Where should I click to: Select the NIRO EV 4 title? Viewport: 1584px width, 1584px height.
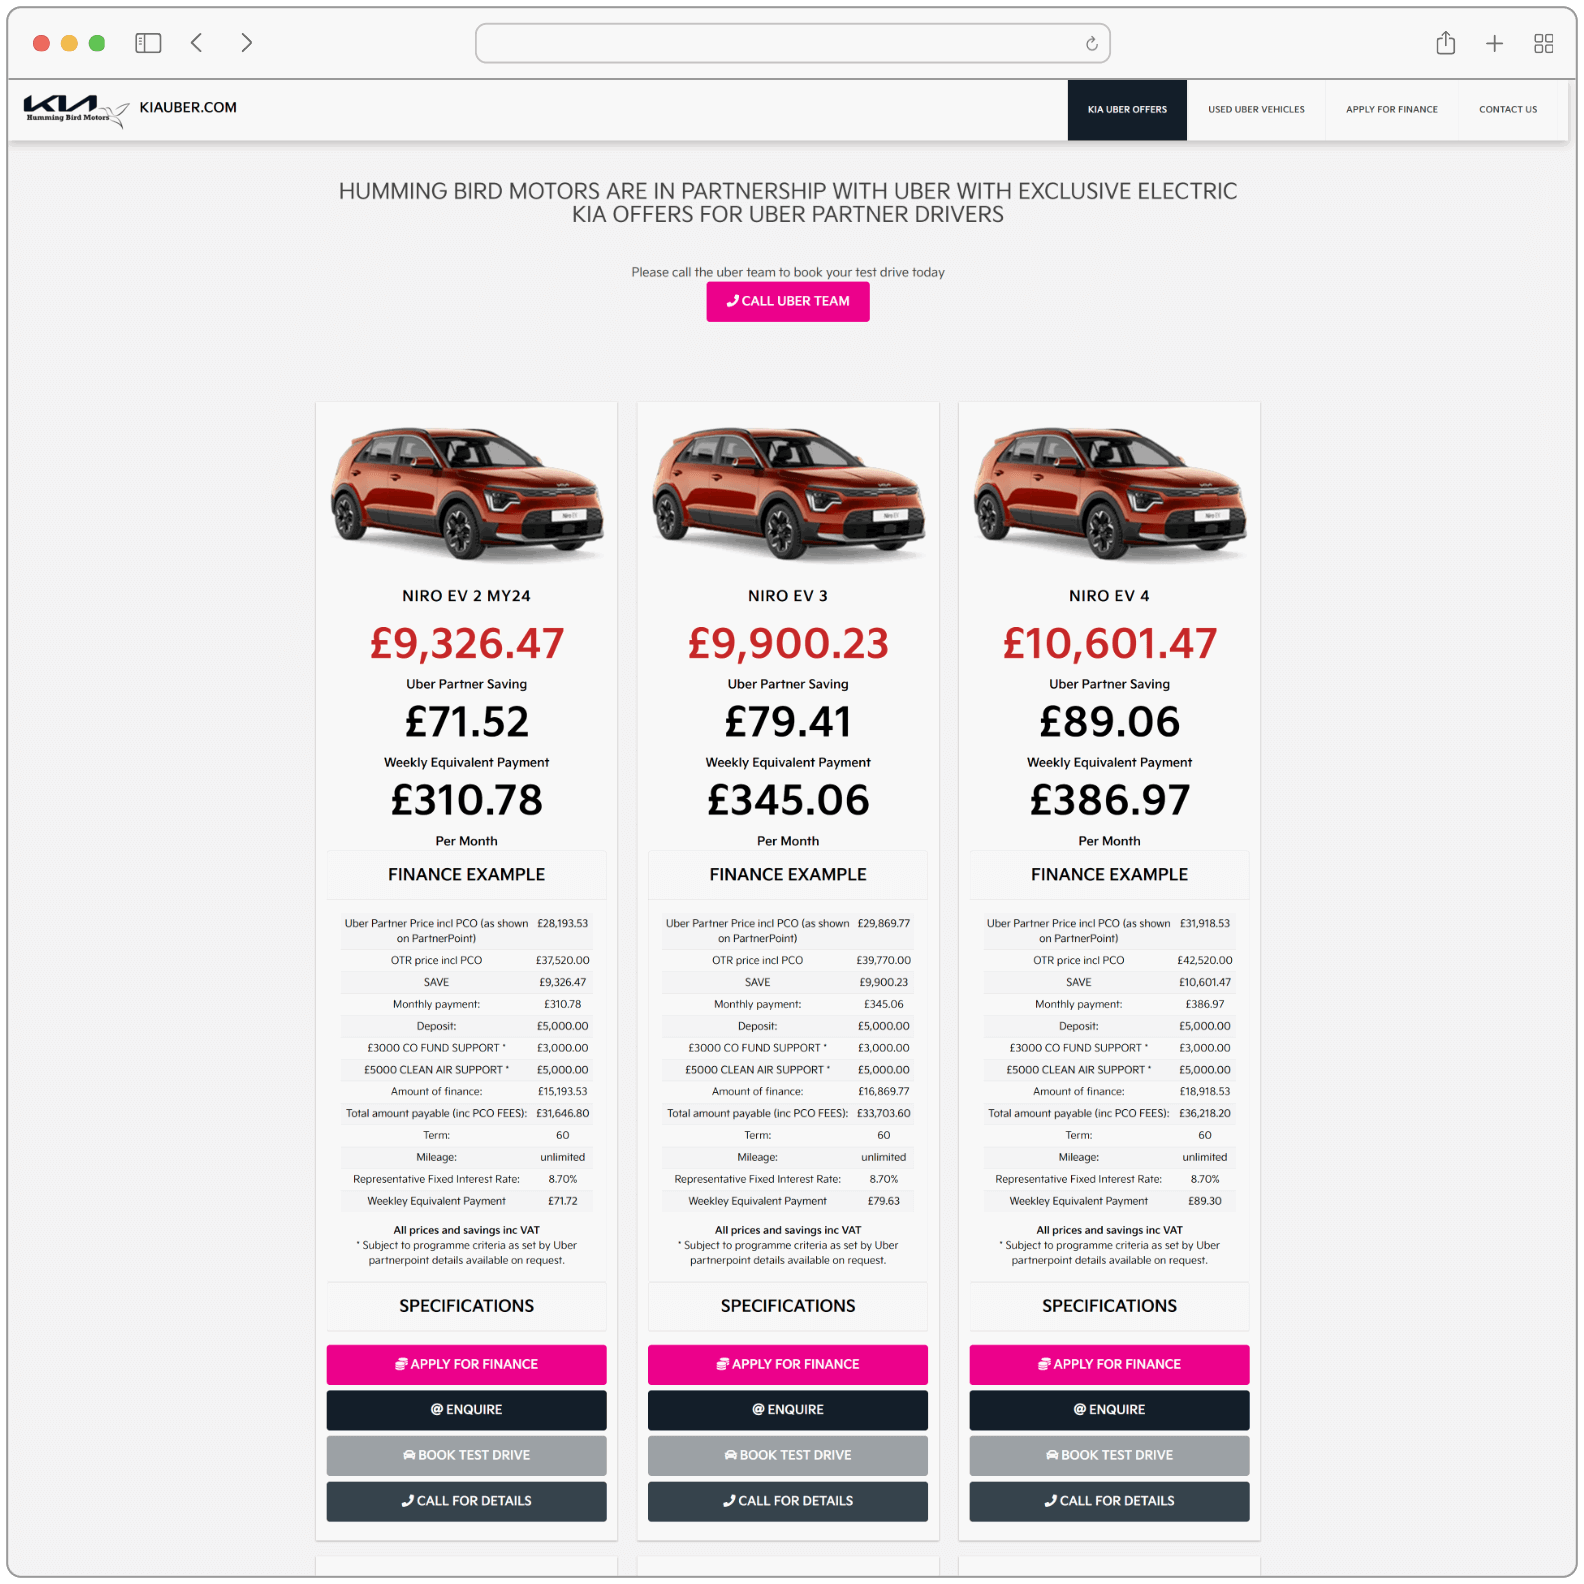click(x=1109, y=596)
